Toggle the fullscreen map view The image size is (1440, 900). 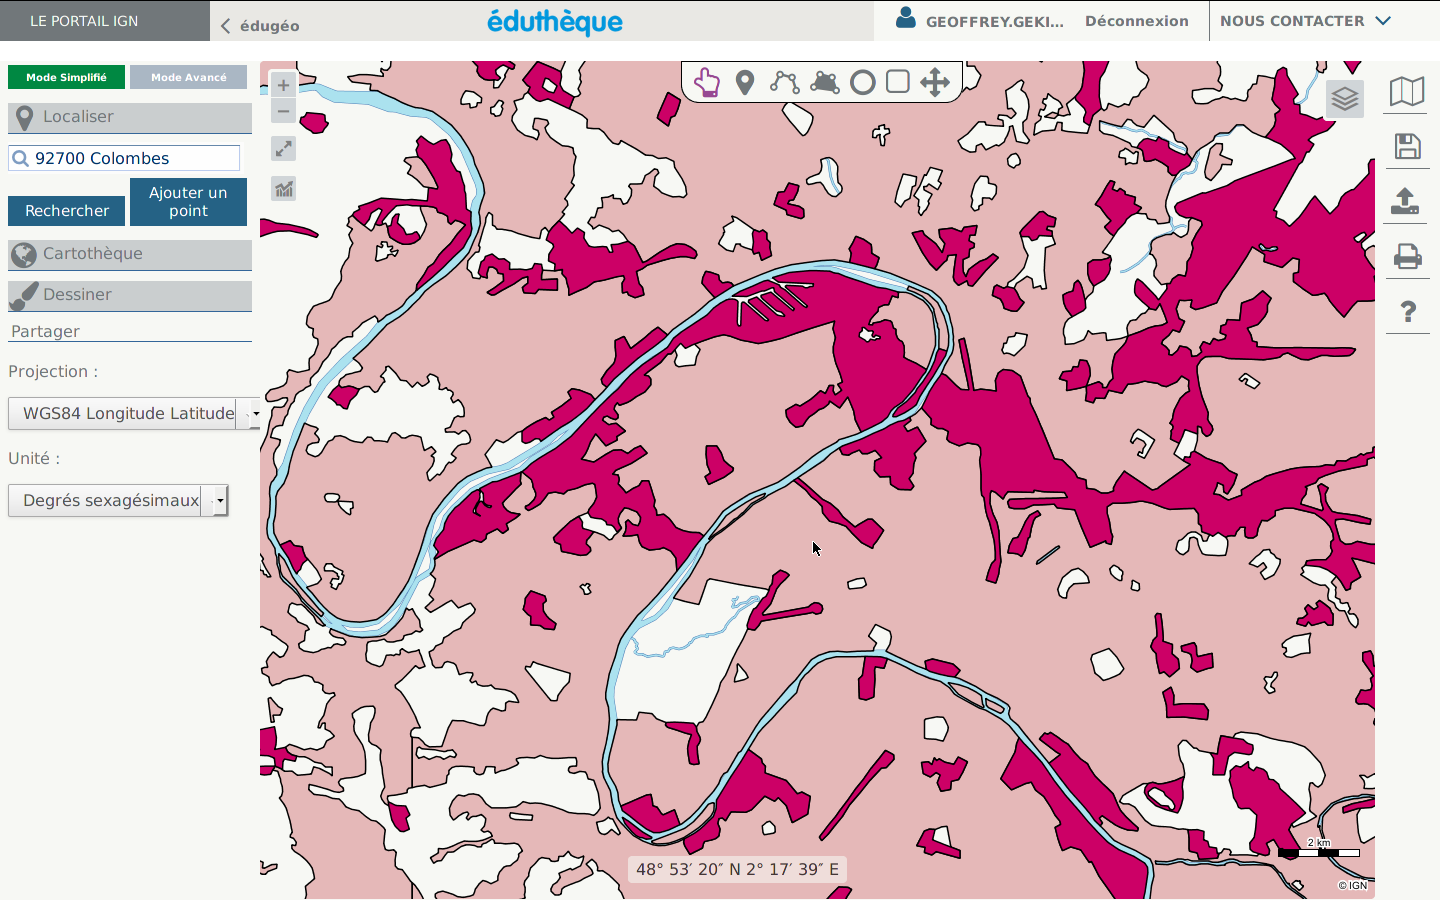284,149
